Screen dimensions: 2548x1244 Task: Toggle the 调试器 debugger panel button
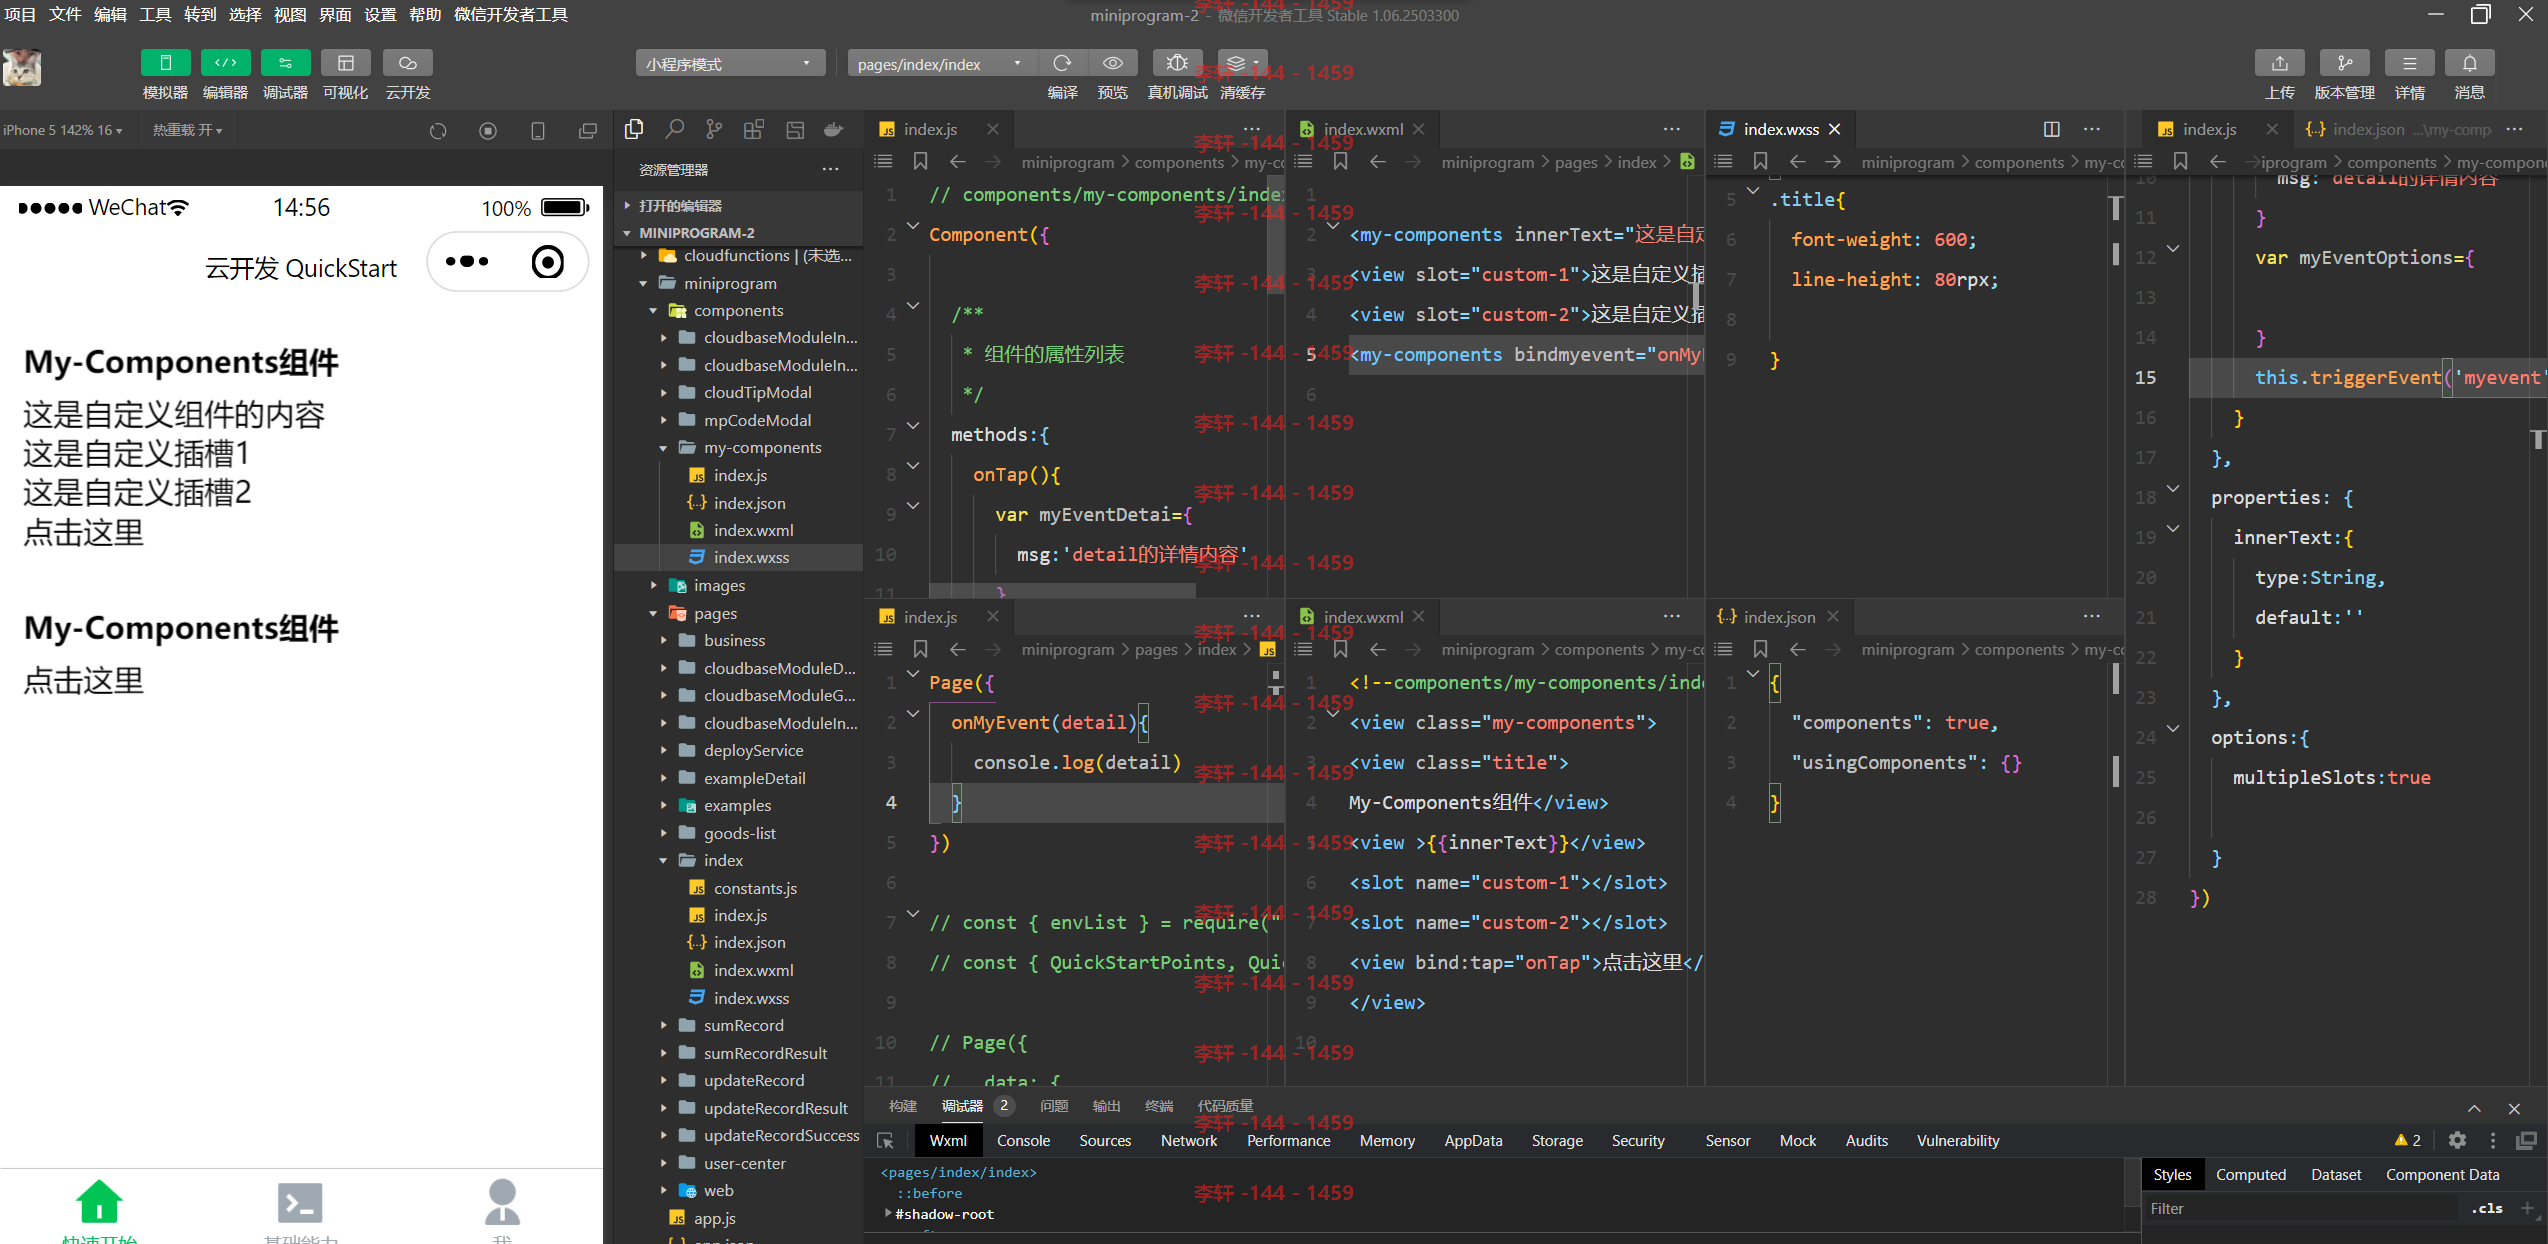(285, 63)
